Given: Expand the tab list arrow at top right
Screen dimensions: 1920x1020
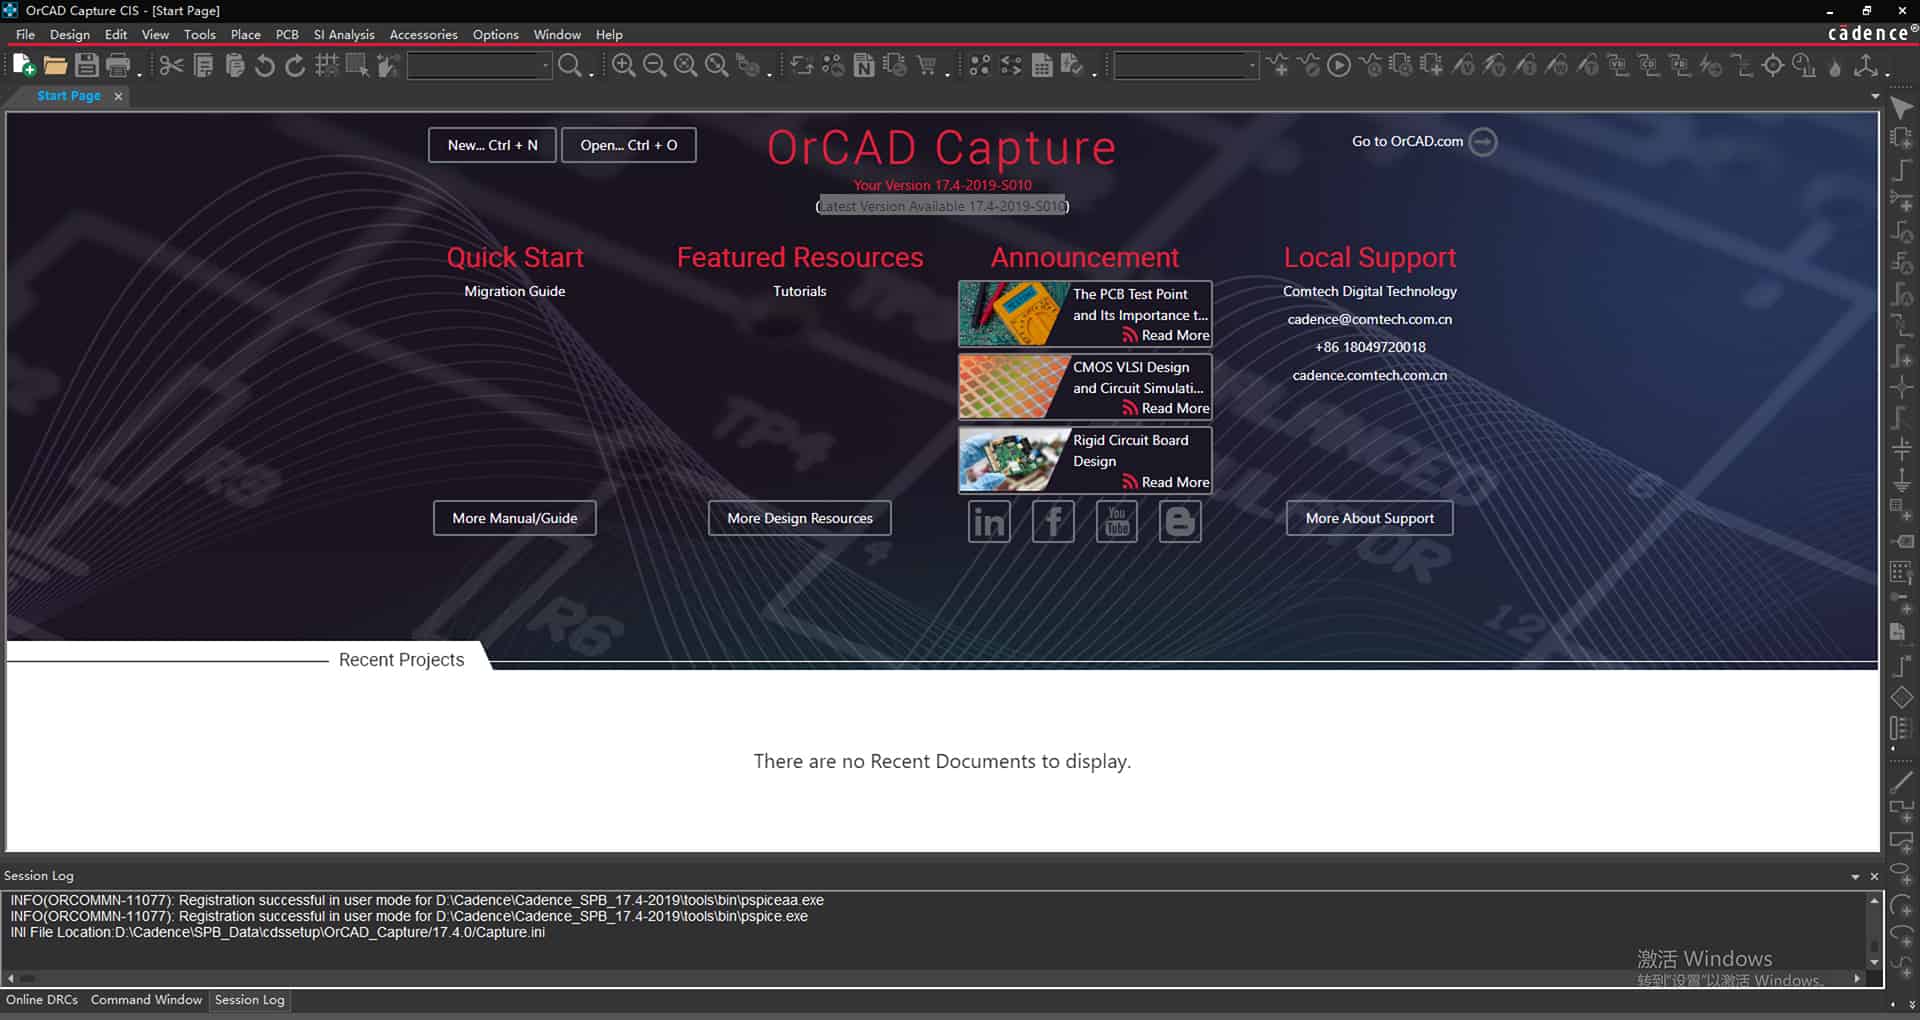Looking at the screenshot, I should point(1875,96).
